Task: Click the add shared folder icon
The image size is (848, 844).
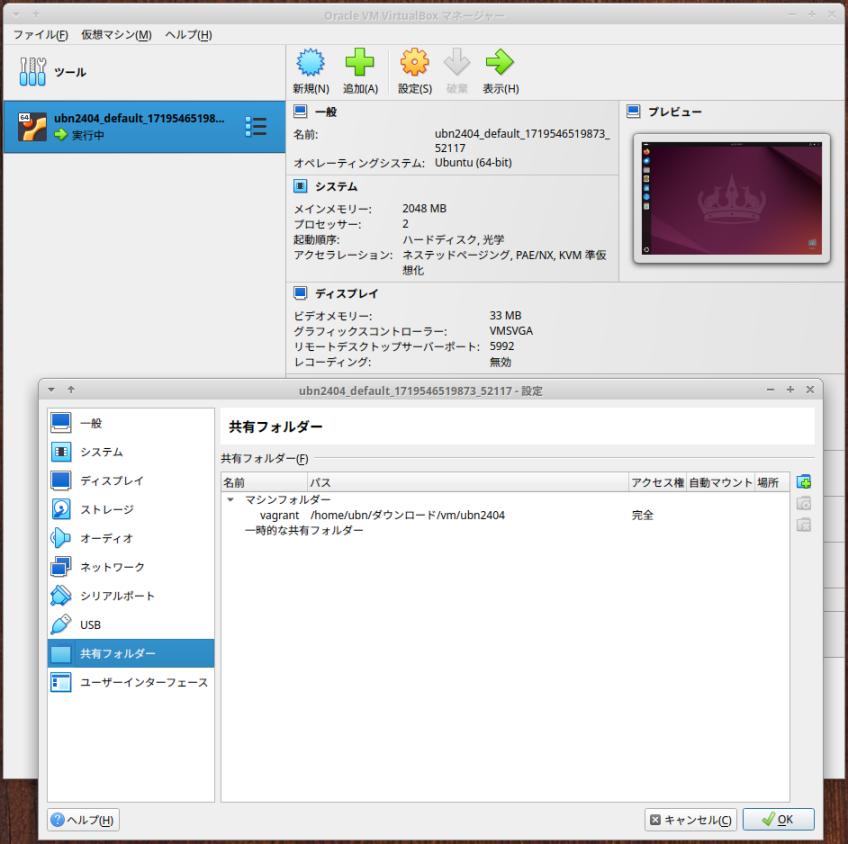Action: (804, 482)
